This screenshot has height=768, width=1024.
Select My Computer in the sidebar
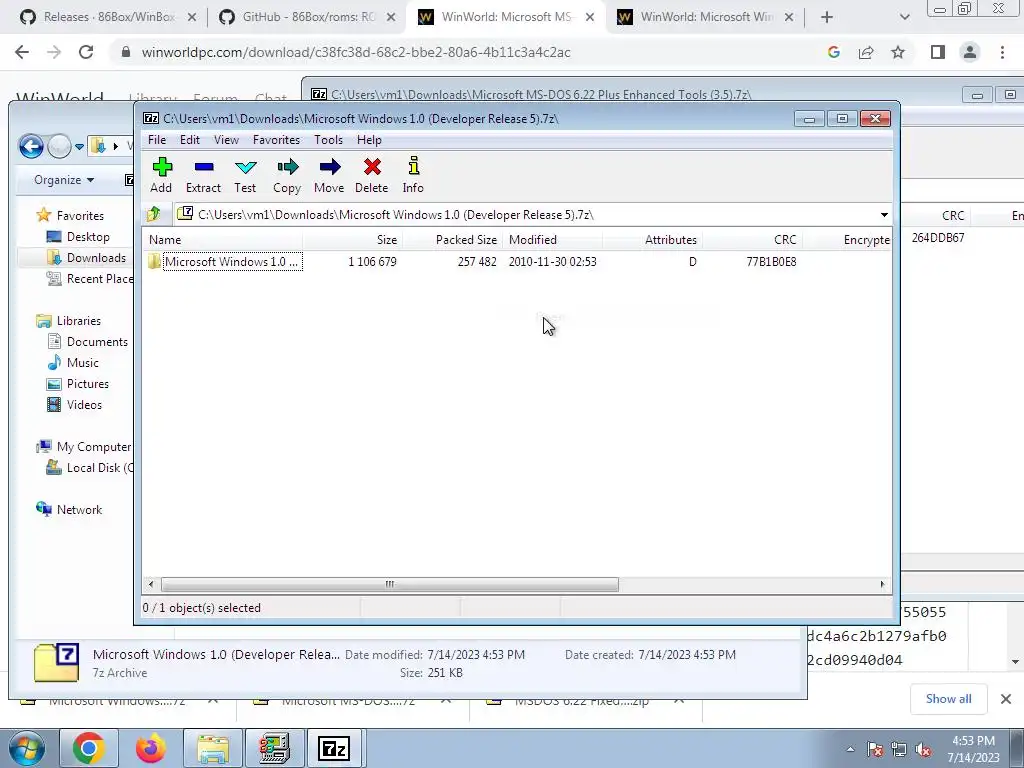pos(93,447)
